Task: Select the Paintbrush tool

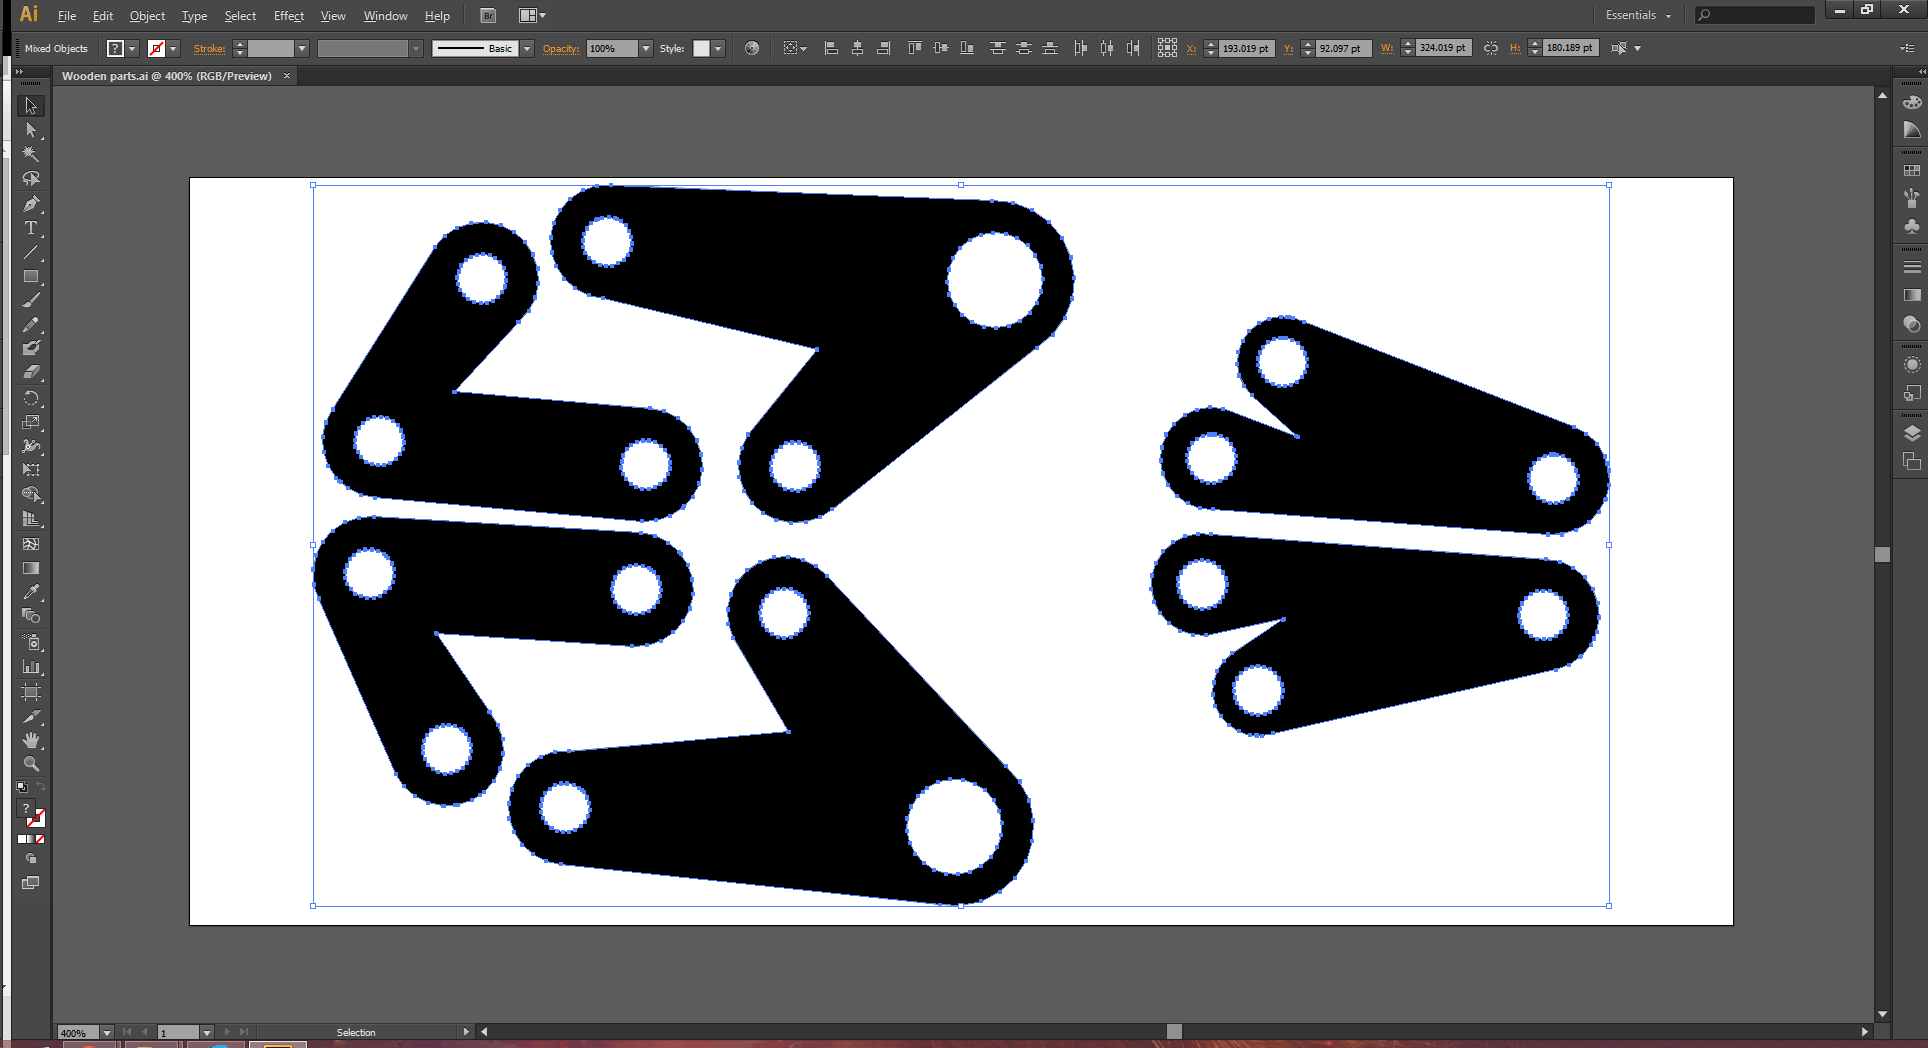Action: [x=31, y=300]
